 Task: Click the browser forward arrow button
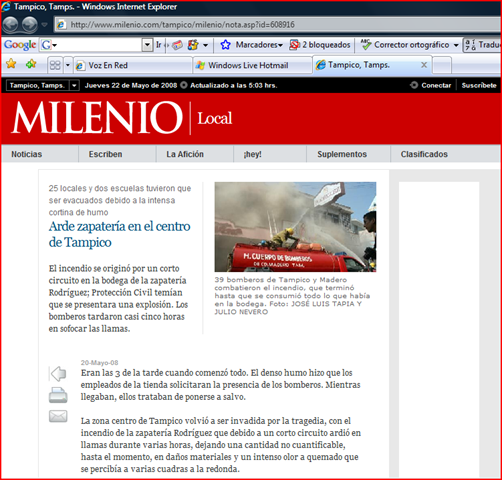30,24
